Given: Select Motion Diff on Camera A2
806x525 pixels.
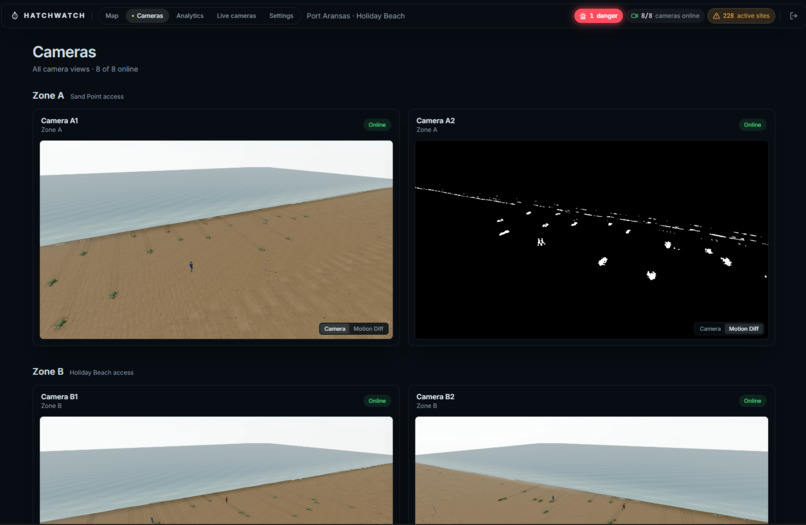Looking at the screenshot, I should pos(743,329).
